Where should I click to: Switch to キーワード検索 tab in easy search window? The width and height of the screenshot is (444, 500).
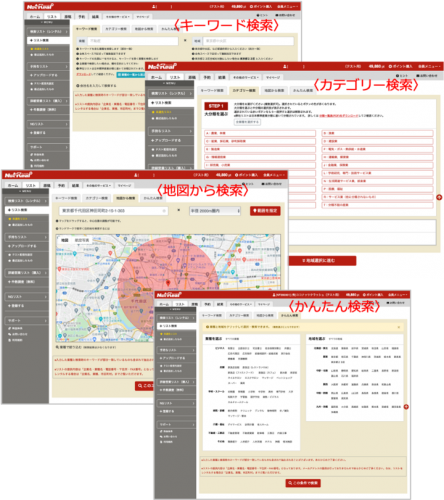click(212, 315)
